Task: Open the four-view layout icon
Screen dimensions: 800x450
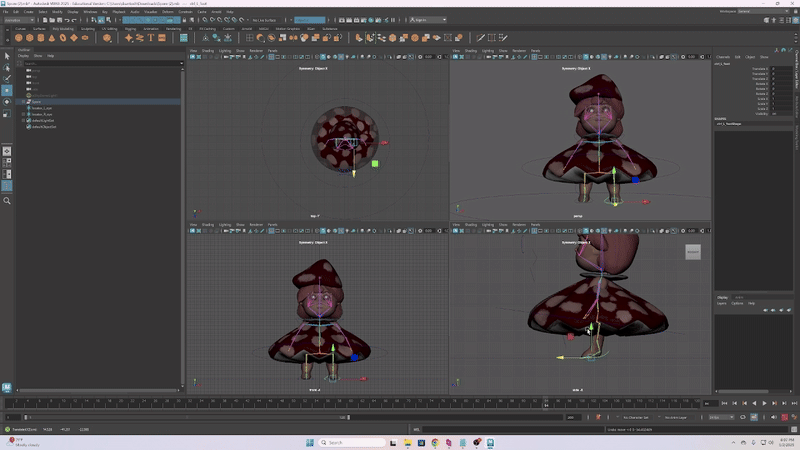Action: coord(7,162)
